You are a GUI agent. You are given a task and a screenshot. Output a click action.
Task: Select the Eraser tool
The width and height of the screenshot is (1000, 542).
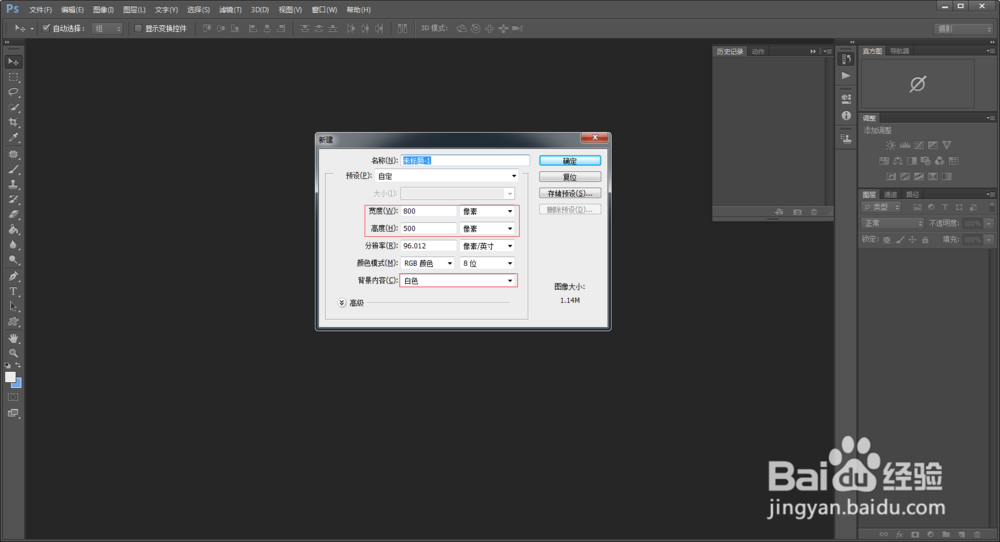[x=13, y=214]
